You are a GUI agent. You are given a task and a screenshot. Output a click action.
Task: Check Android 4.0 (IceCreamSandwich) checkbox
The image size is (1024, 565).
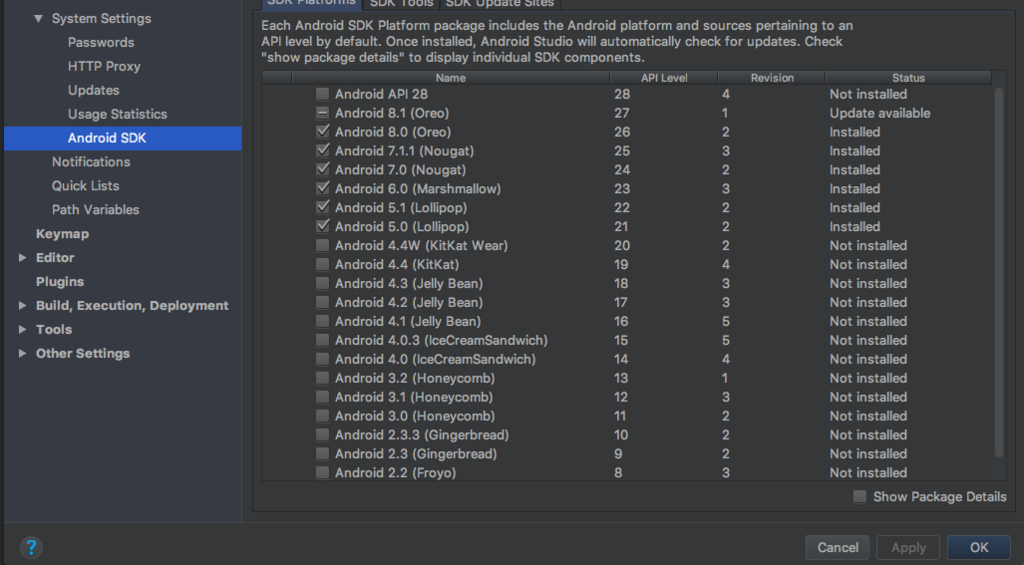coord(322,359)
